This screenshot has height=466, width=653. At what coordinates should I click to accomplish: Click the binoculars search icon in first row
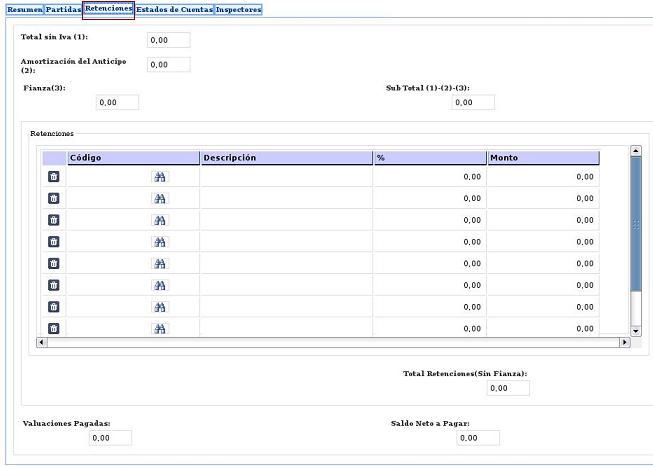click(160, 176)
